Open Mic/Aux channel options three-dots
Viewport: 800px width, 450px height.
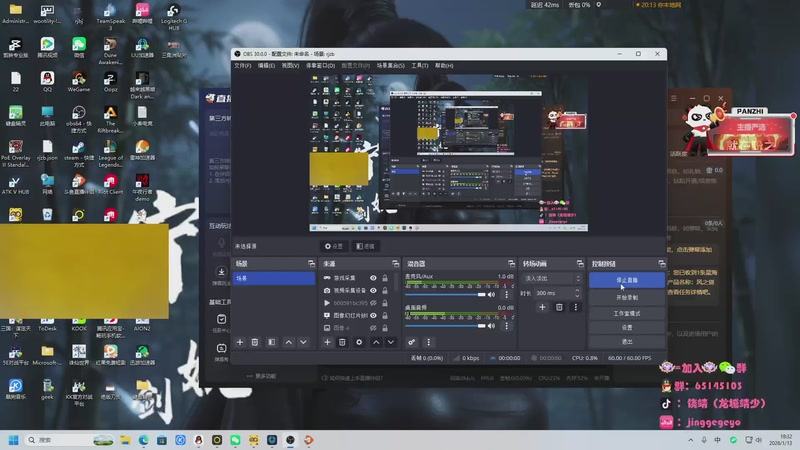pyautogui.click(x=506, y=294)
